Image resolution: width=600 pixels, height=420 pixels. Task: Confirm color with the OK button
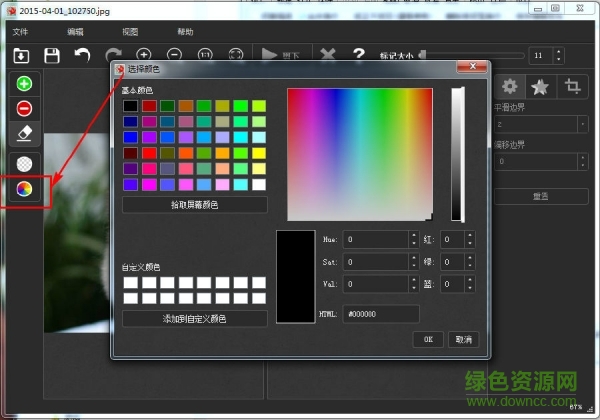click(x=428, y=339)
